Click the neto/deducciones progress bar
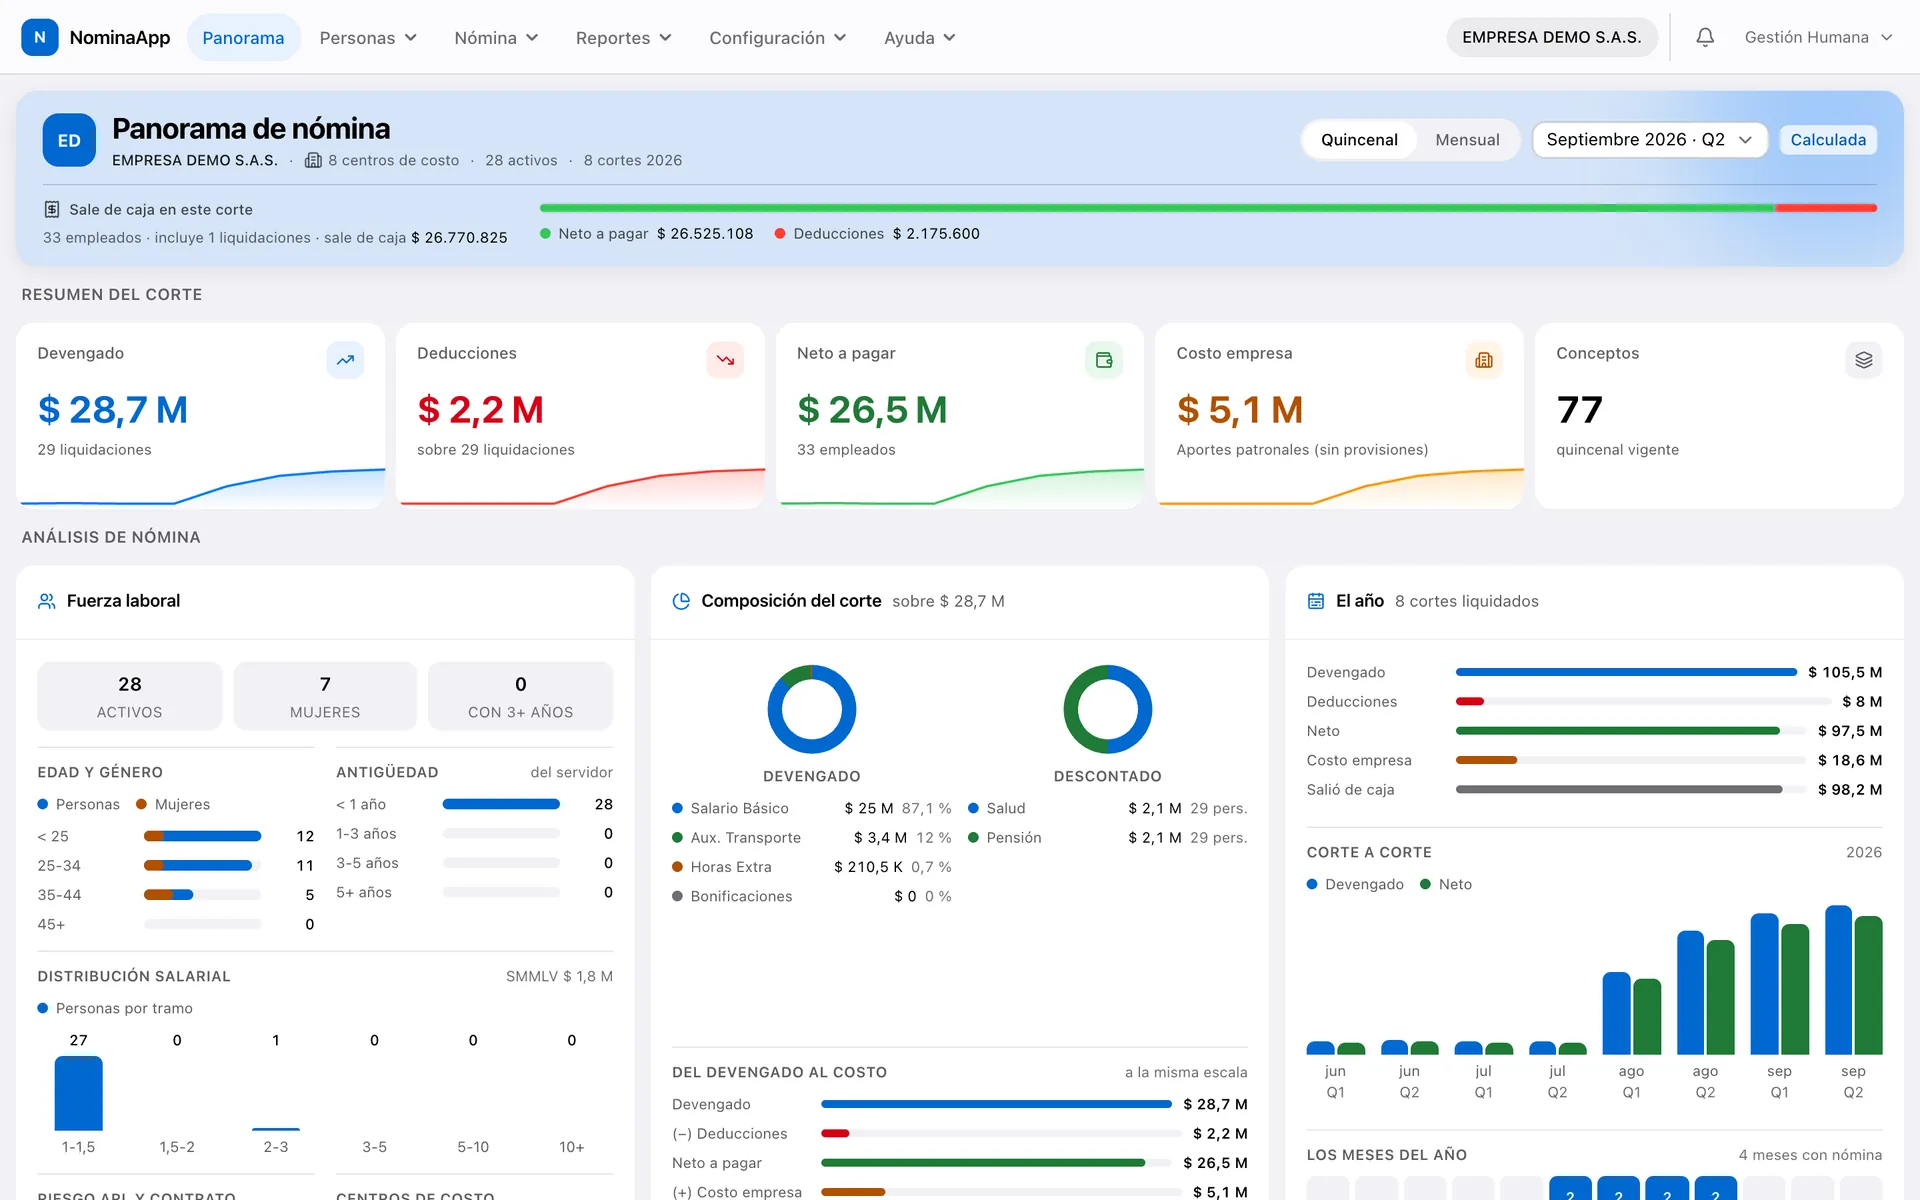This screenshot has height=1200, width=1920. (x=1208, y=208)
